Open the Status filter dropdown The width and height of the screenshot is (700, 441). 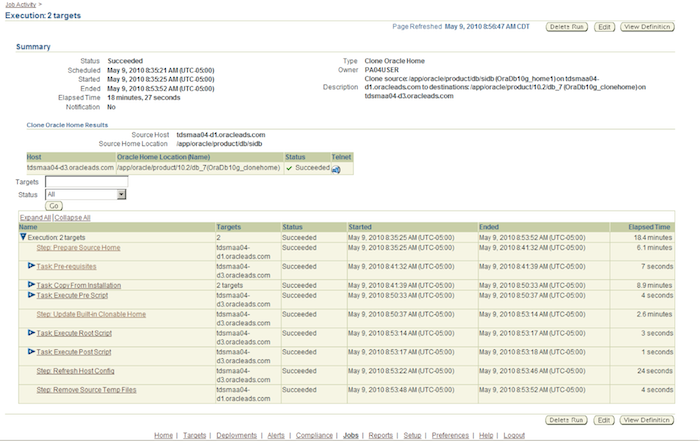[x=86, y=194]
